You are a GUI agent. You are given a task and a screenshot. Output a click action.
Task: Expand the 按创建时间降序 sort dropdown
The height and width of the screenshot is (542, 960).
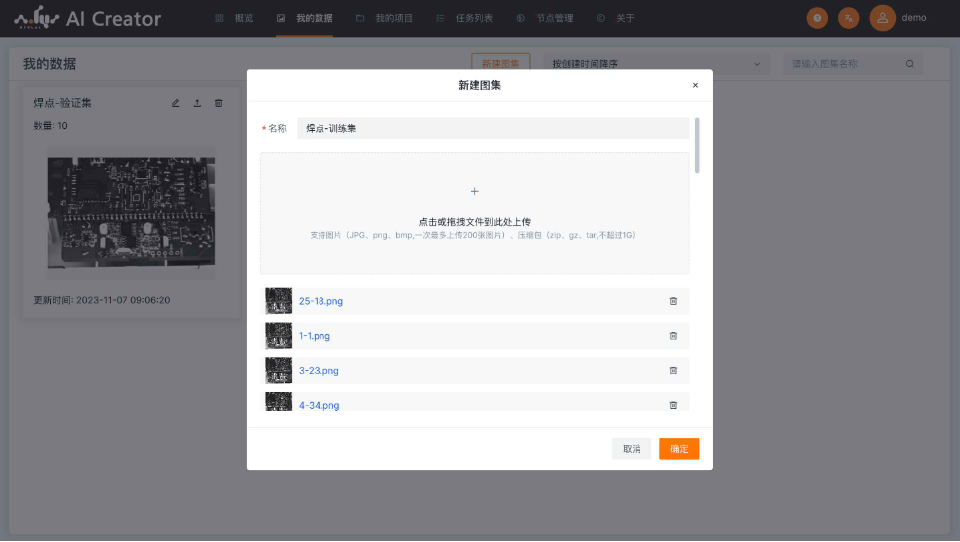[x=656, y=64]
